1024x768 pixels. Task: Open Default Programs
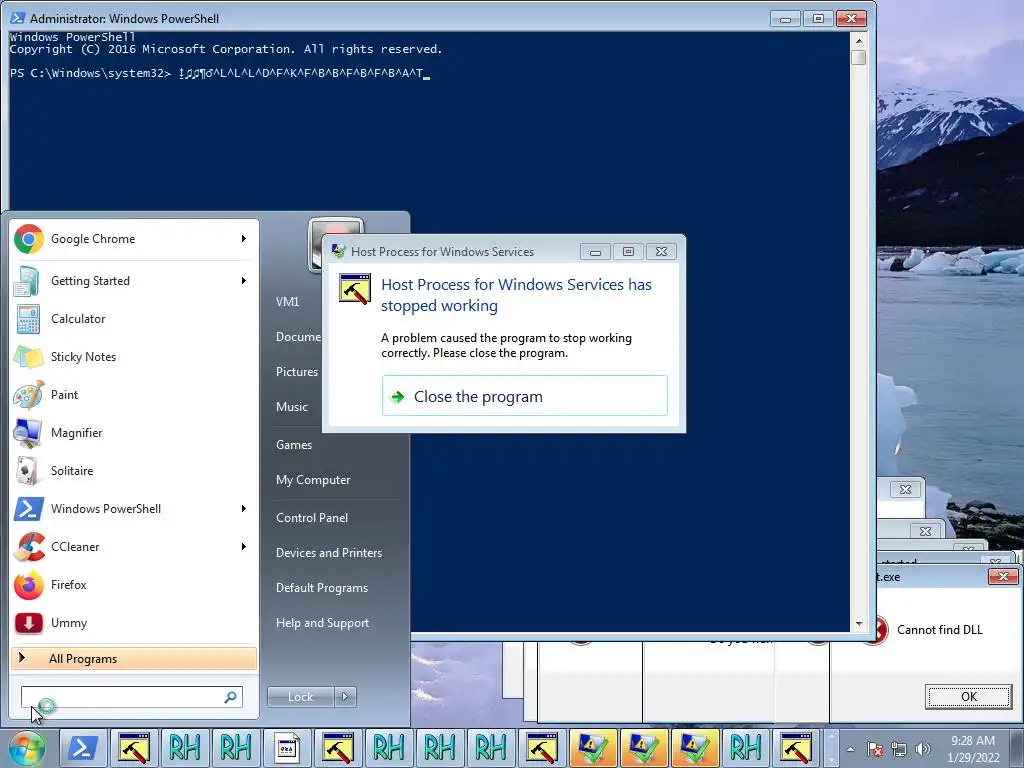[x=321, y=588]
